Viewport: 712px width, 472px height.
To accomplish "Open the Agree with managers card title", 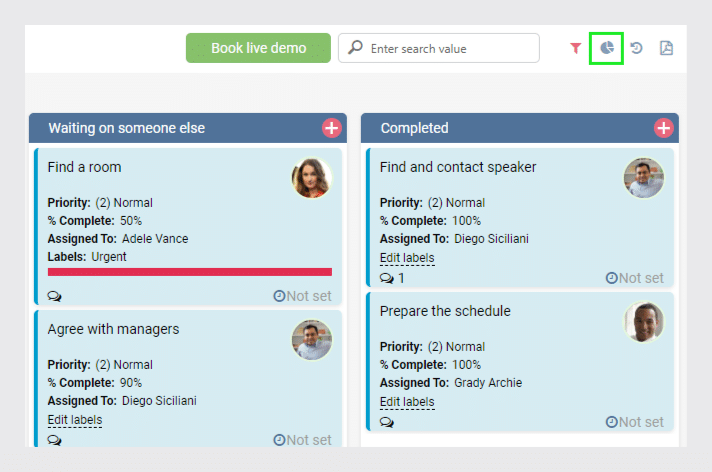I will click(x=113, y=329).
